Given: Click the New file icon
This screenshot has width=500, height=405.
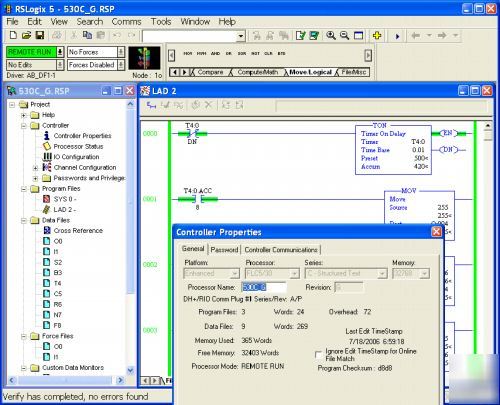Looking at the screenshot, I should pyautogui.click(x=13, y=35).
